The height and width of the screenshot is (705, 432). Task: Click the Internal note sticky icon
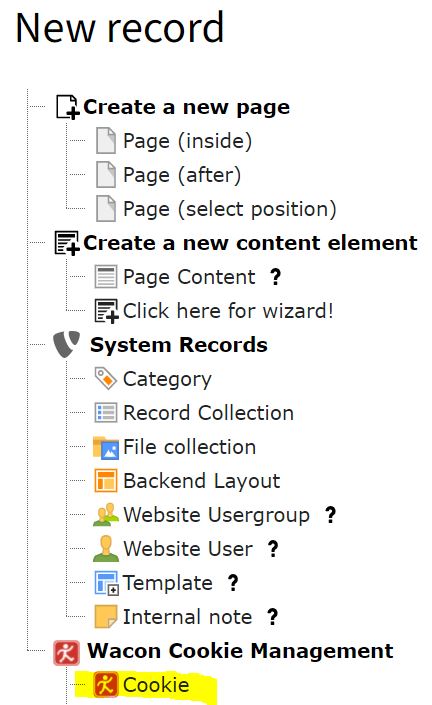point(106,616)
